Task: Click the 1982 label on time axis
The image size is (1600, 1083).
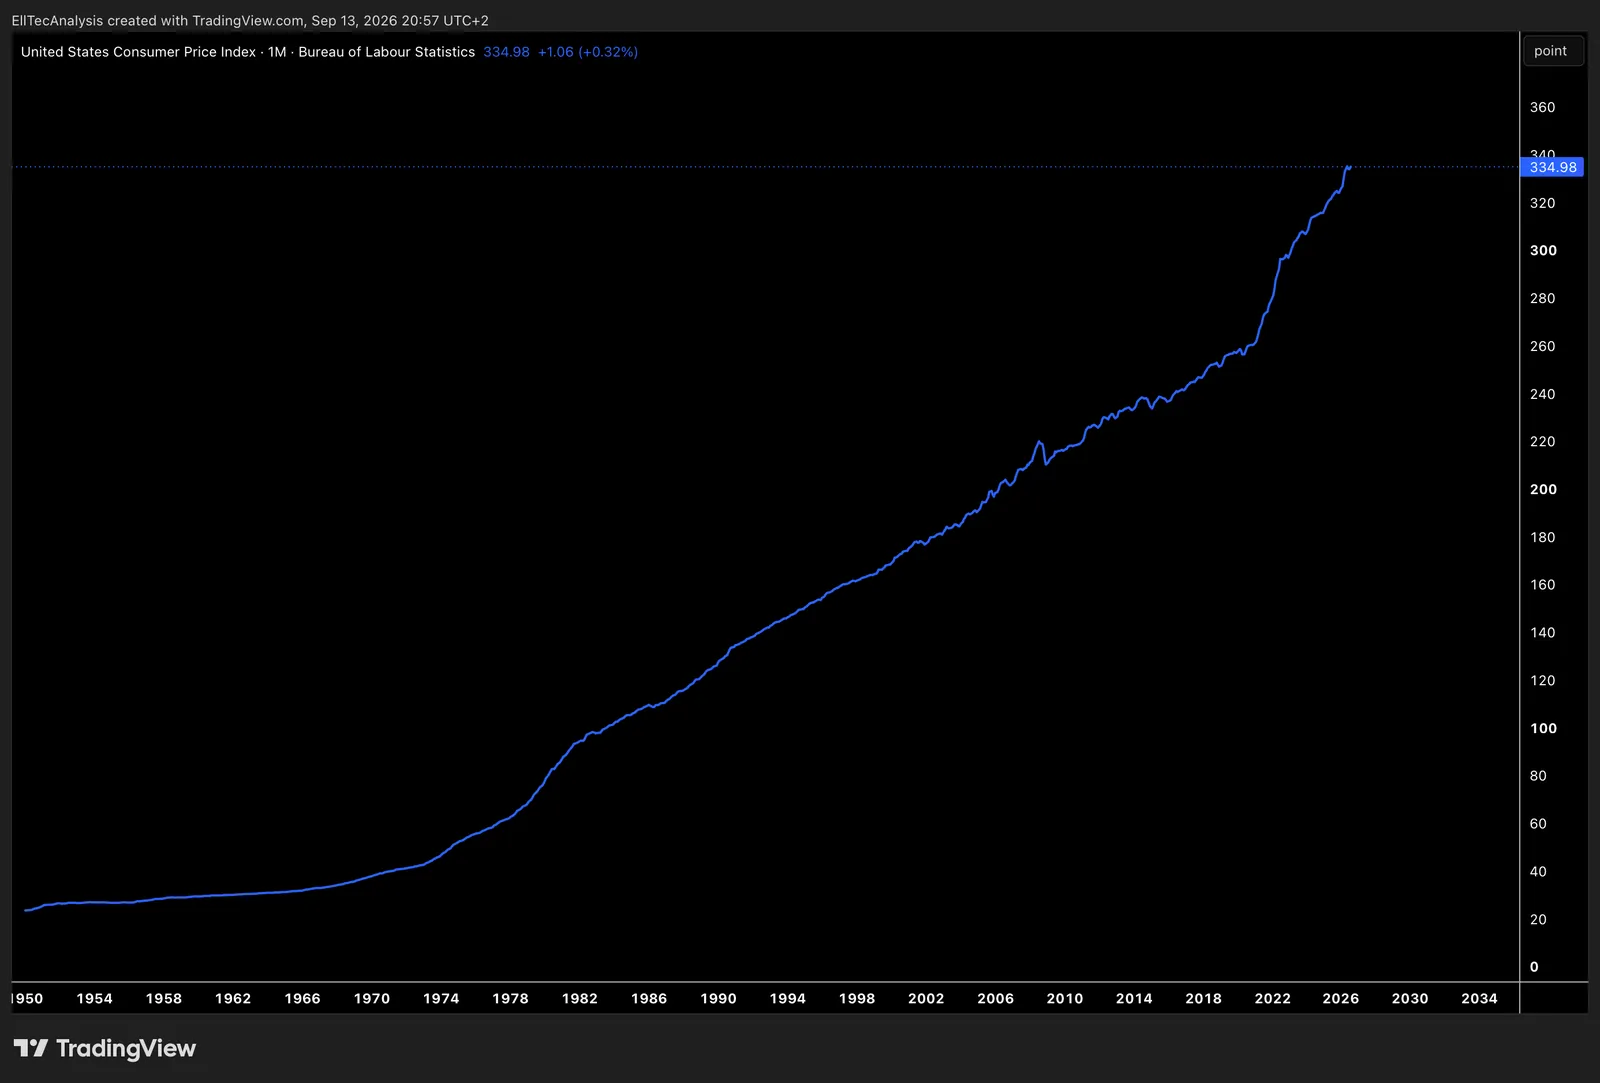Action: pyautogui.click(x=579, y=998)
